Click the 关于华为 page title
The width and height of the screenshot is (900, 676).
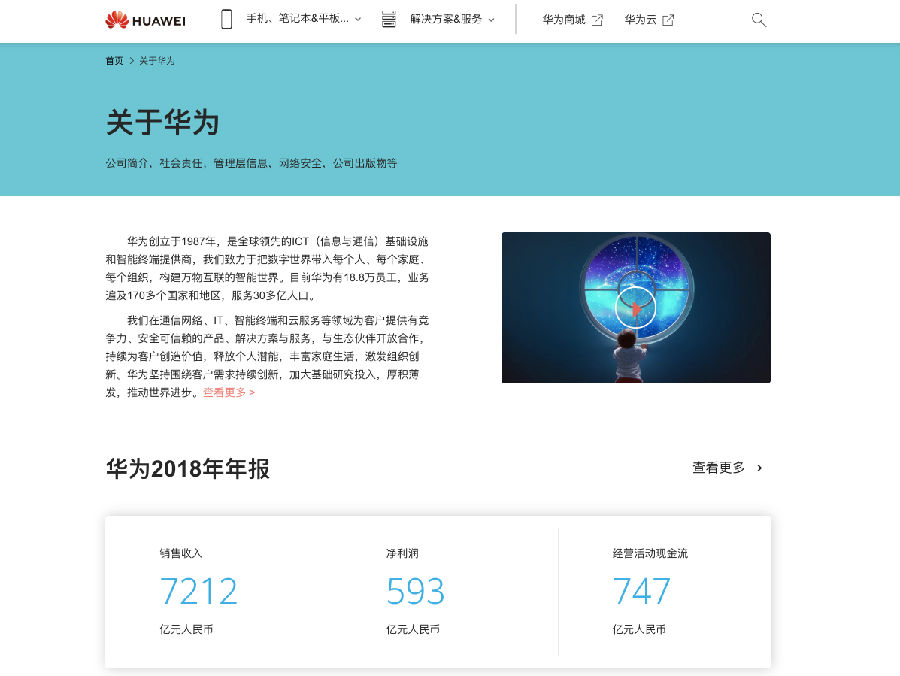click(x=162, y=122)
